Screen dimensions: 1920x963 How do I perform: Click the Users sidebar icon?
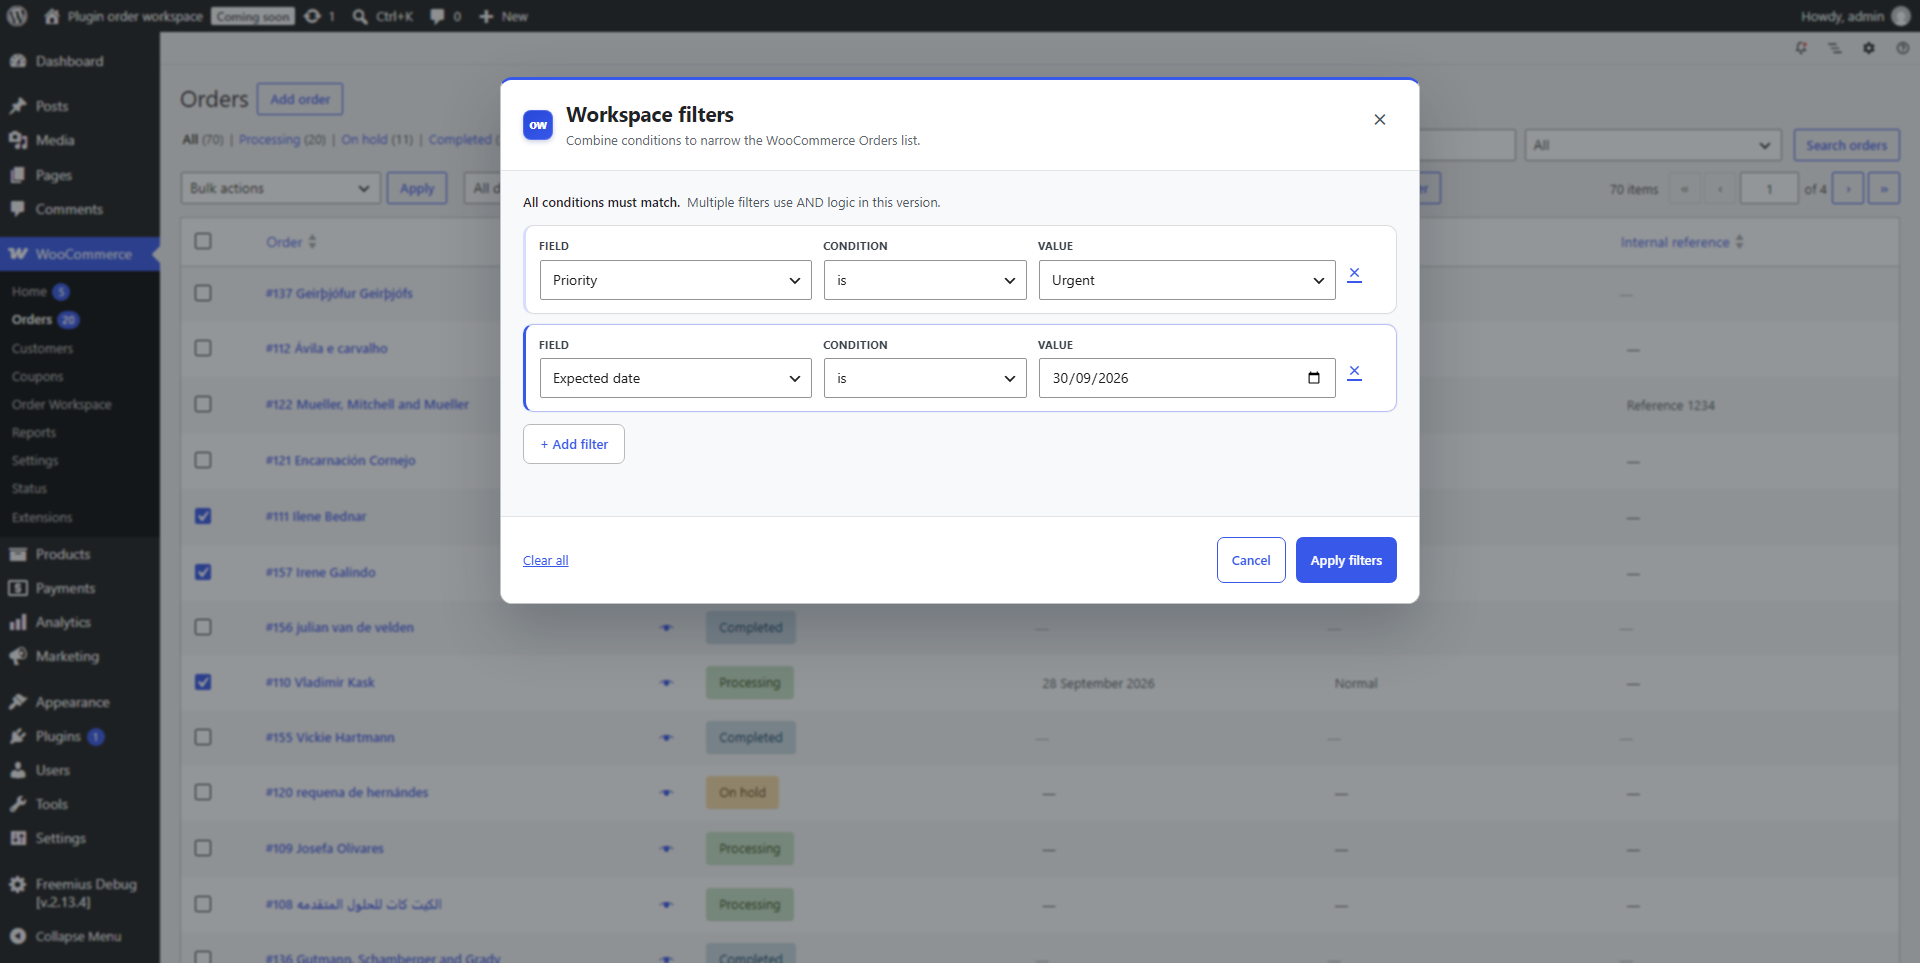pos(18,770)
